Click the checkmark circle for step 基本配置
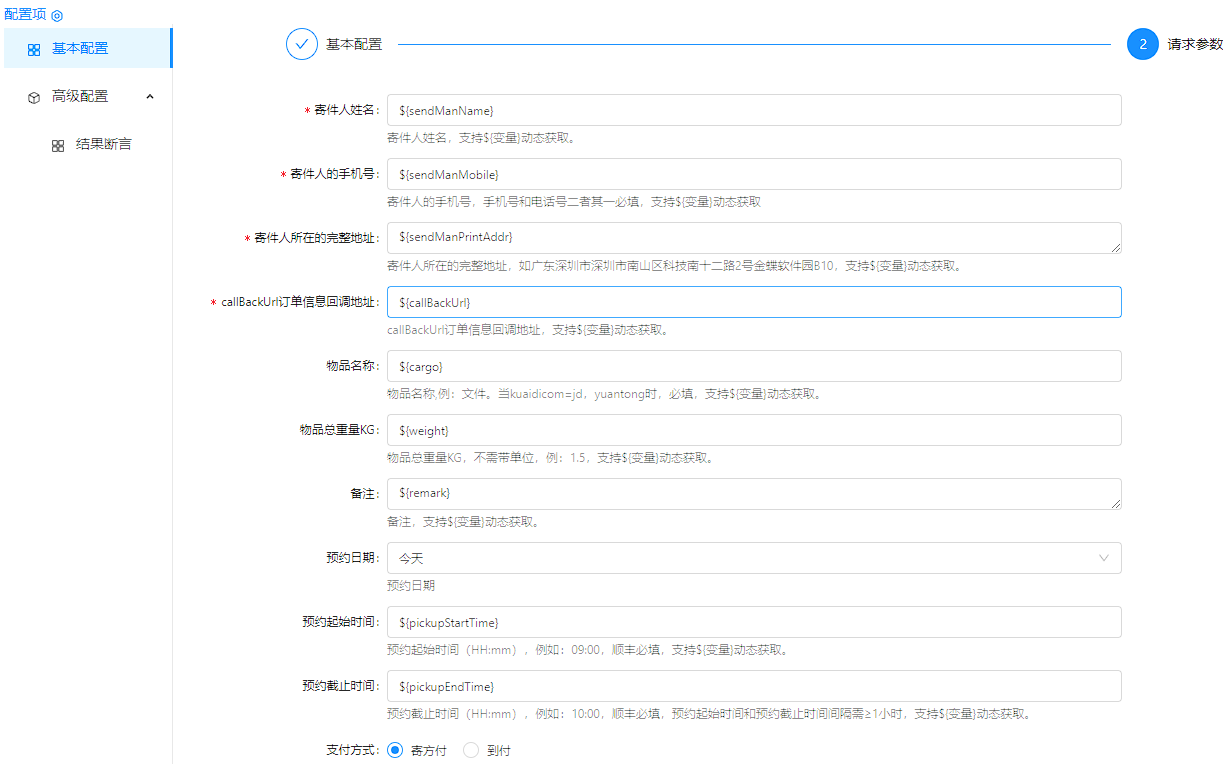 pos(302,44)
